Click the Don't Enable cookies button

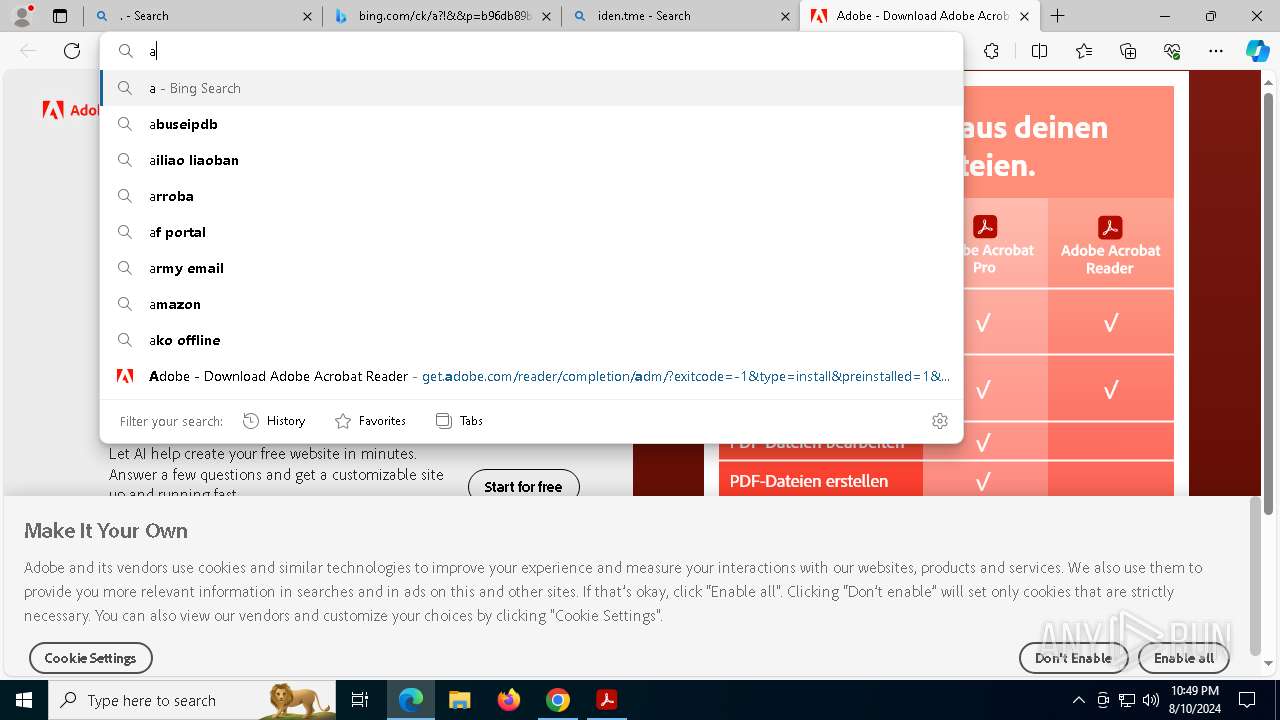[1073, 658]
